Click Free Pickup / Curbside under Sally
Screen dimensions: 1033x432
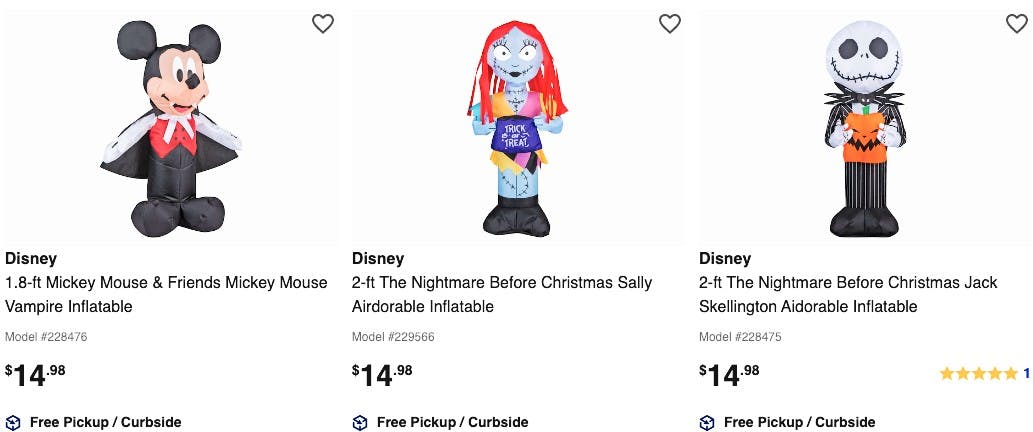453,422
